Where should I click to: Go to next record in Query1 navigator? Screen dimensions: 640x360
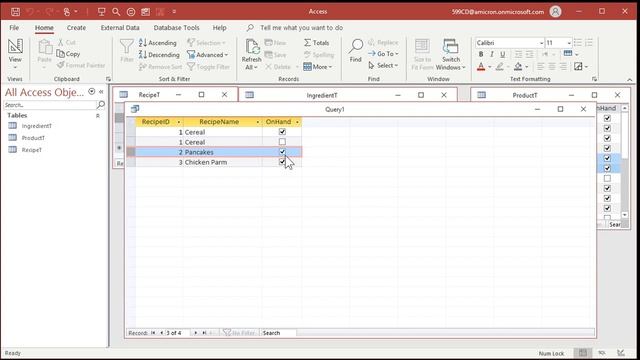click(196, 333)
